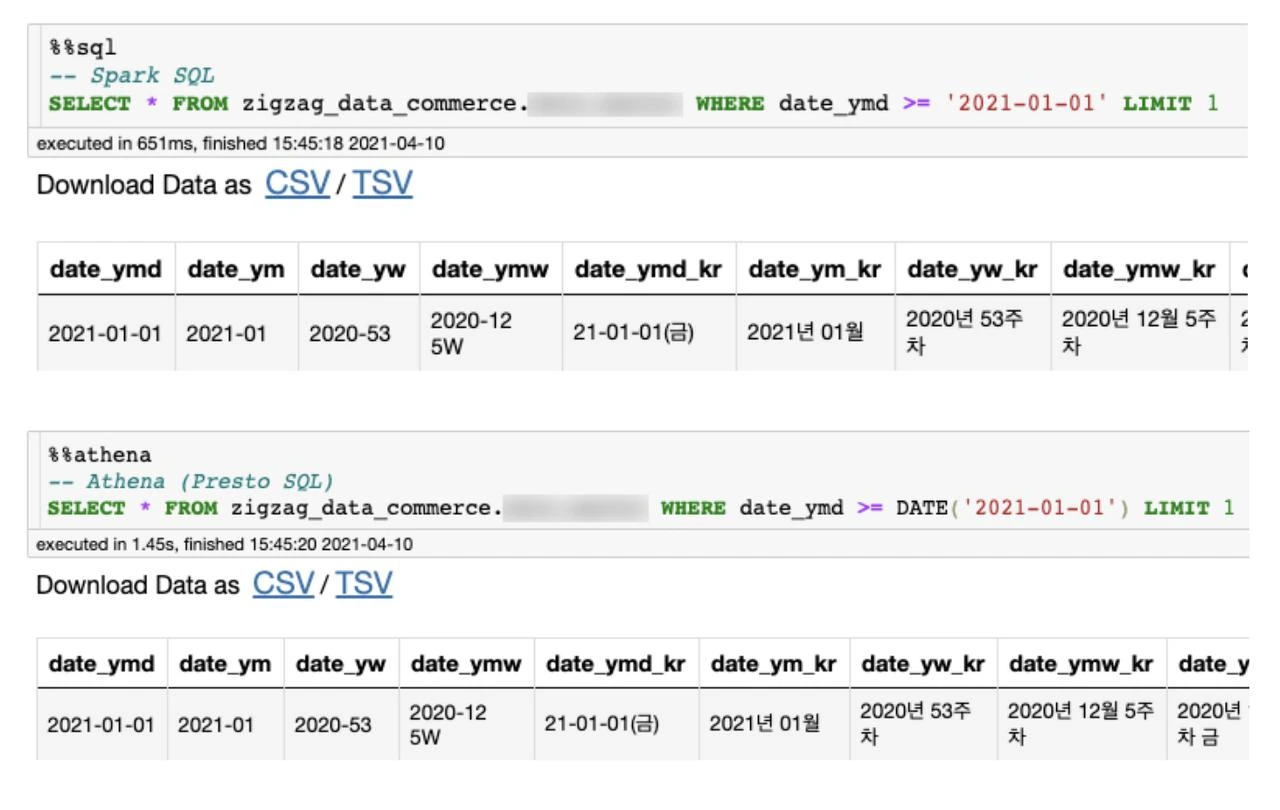
Task: Click date_yw_kr header in Spark SQL result table
Action: (973, 269)
